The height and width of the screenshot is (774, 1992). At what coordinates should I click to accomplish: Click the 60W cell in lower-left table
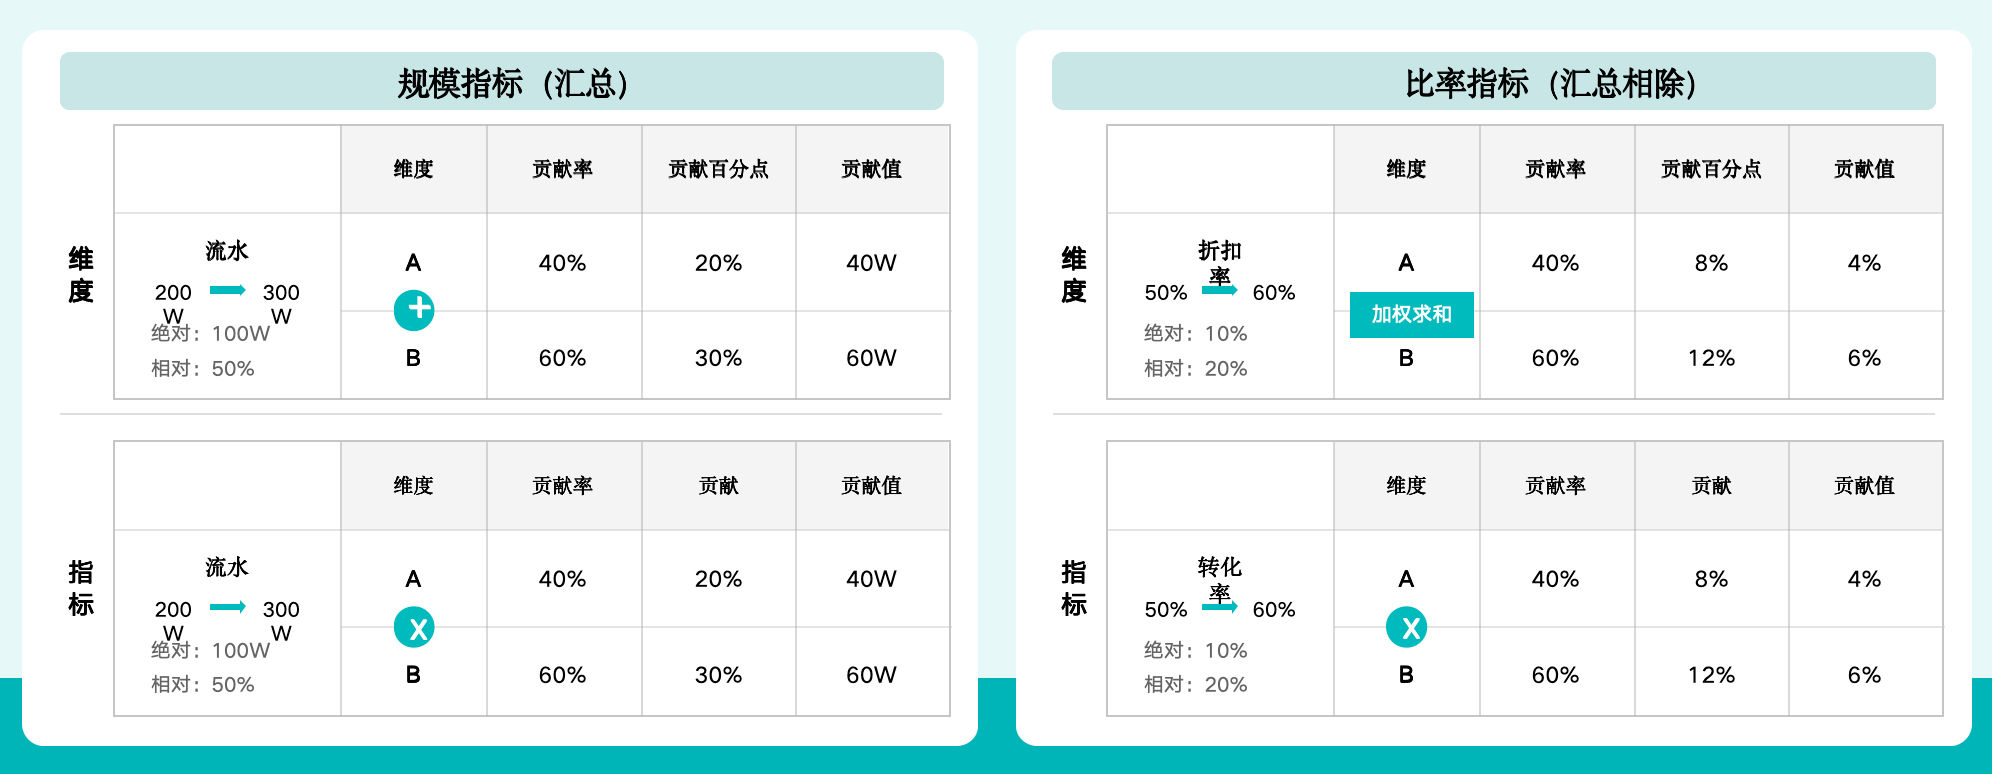tap(872, 675)
